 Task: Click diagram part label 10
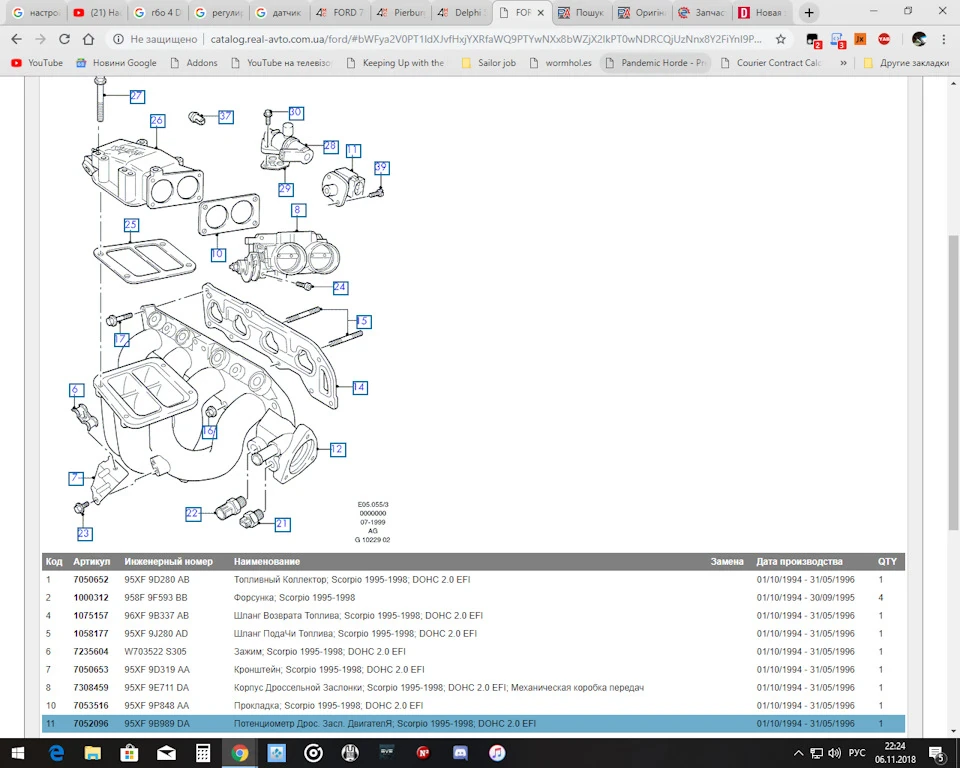point(218,254)
